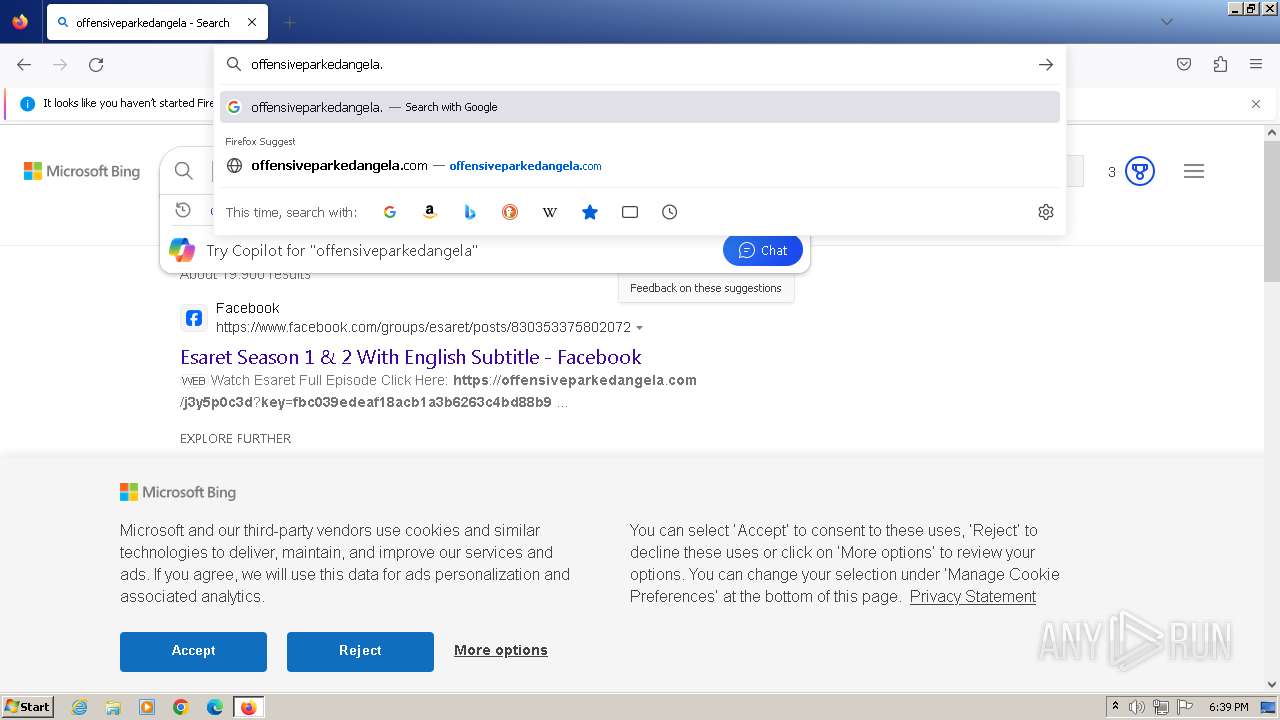Image resolution: width=1280 pixels, height=720 pixels.
Task: Reject Bing cookies
Action: coord(360,651)
